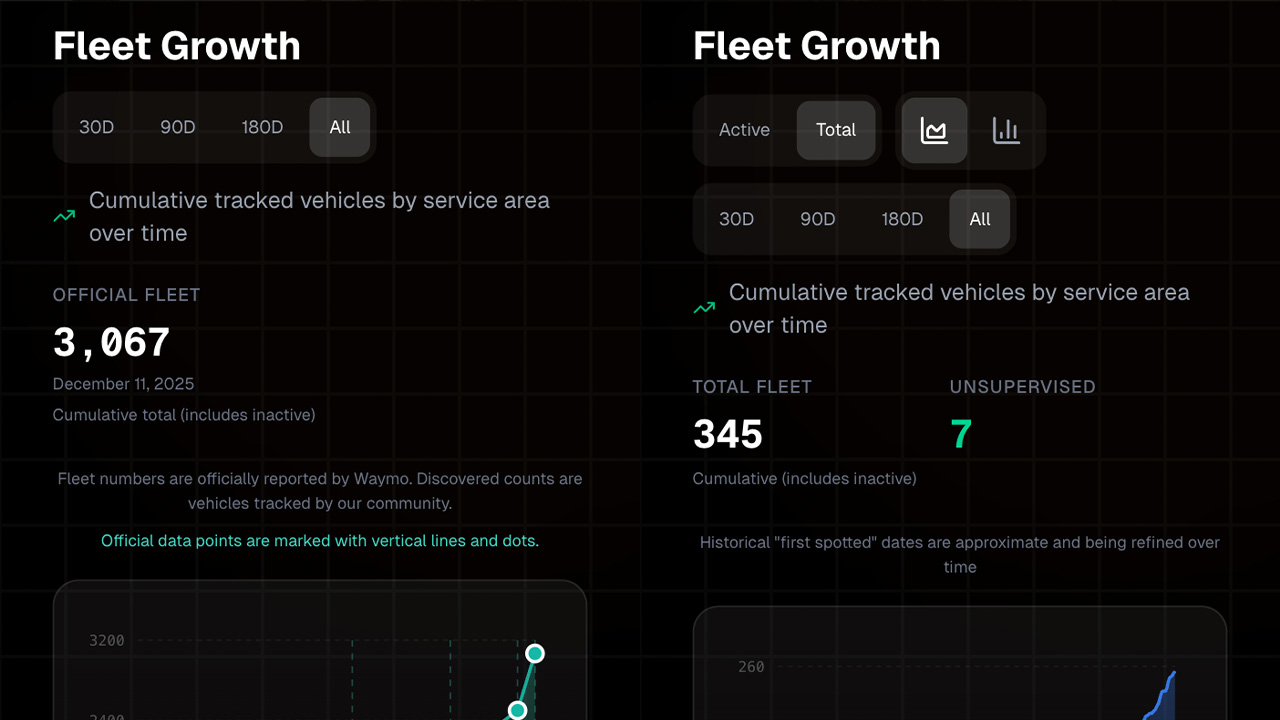Screen dimensions: 1280x720
Task: Switch to the area chart view icon
Action: [x=934, y=130]
